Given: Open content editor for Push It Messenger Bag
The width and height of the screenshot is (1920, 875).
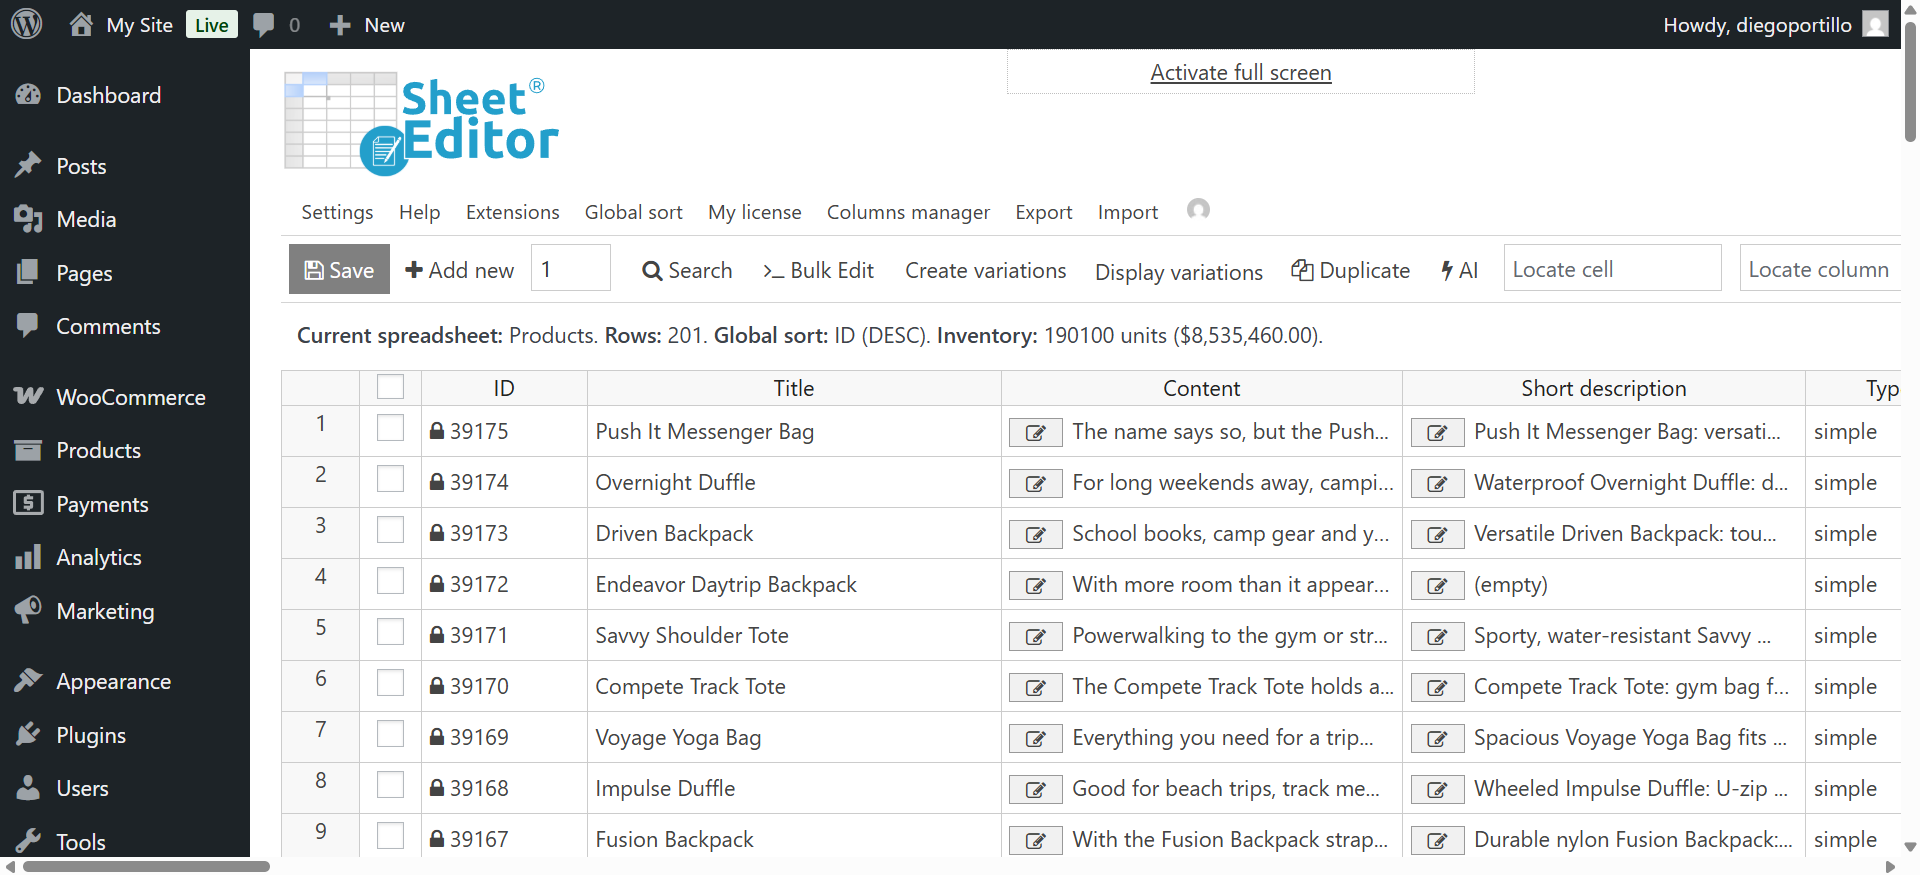Looking at the screenshot, I should click(1035, 432).
